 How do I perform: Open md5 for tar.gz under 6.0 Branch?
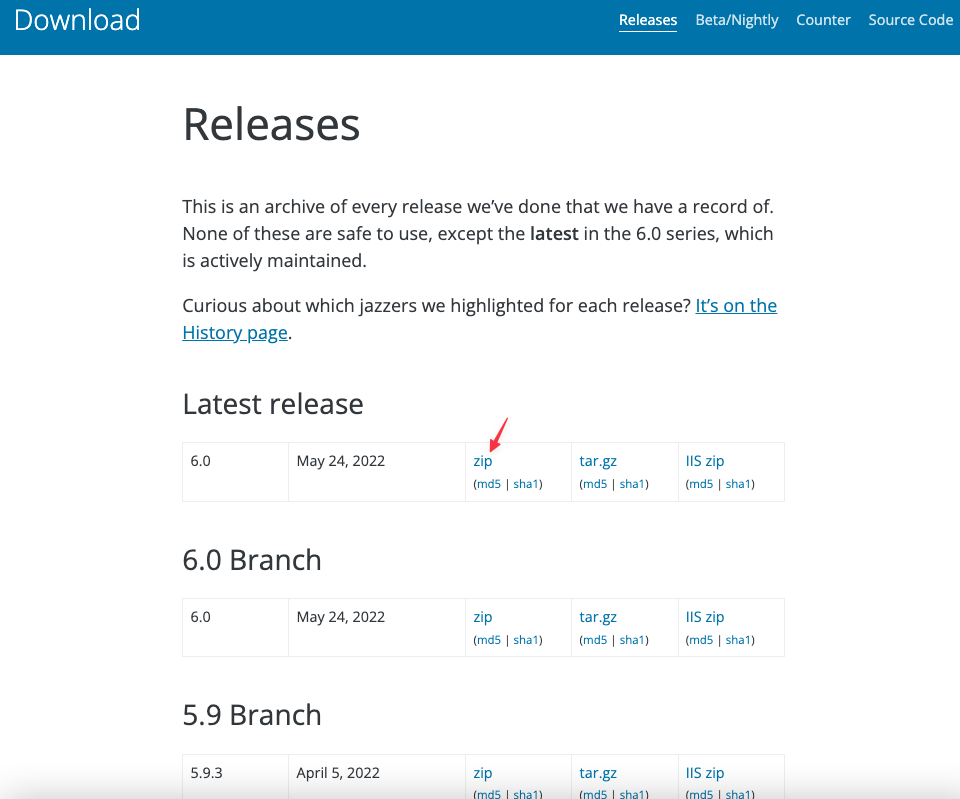[595, 640]
